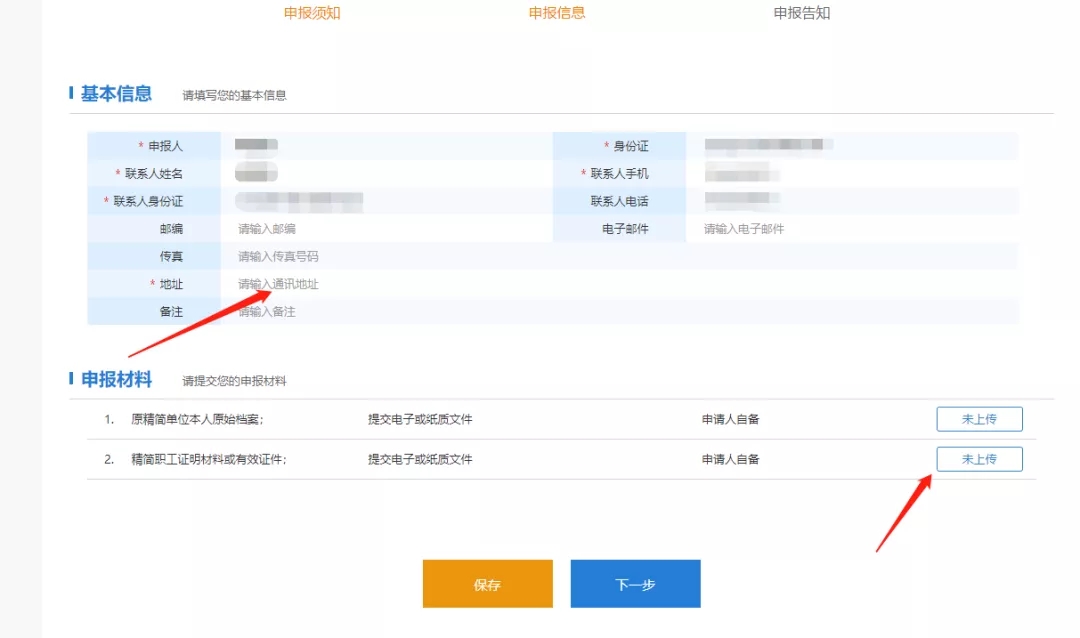
Task: Click text 精简职工证明材料或有效证件
Action: click(x=207, y=459)
